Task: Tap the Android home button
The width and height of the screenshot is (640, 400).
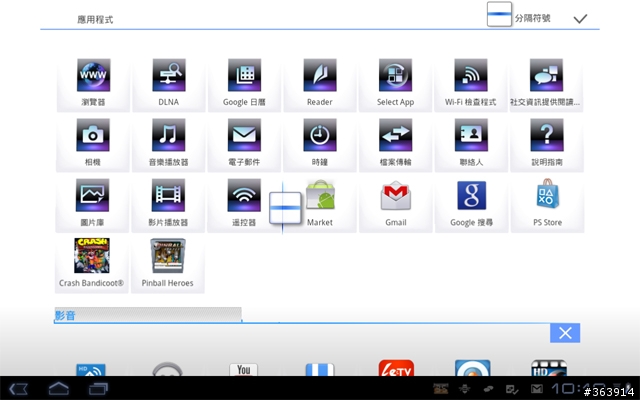Action: pyautogui.click(x=59, y=388)
